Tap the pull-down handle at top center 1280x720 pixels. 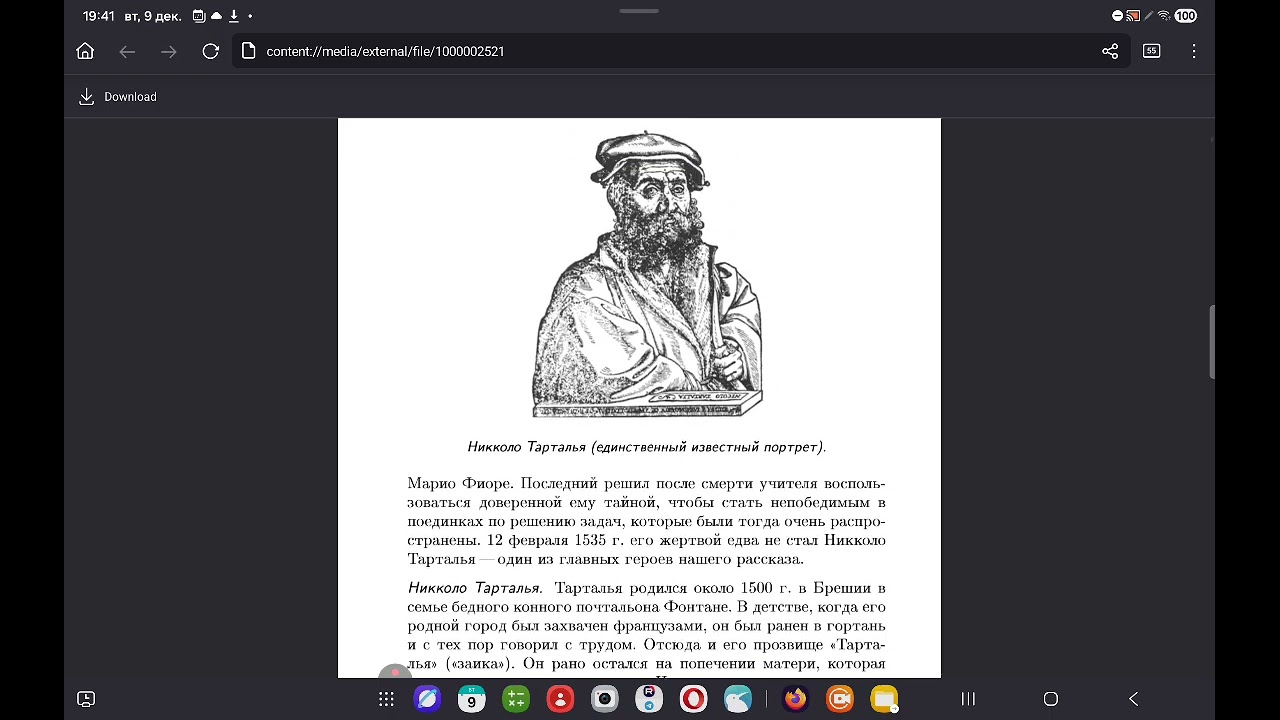(639, 11)
